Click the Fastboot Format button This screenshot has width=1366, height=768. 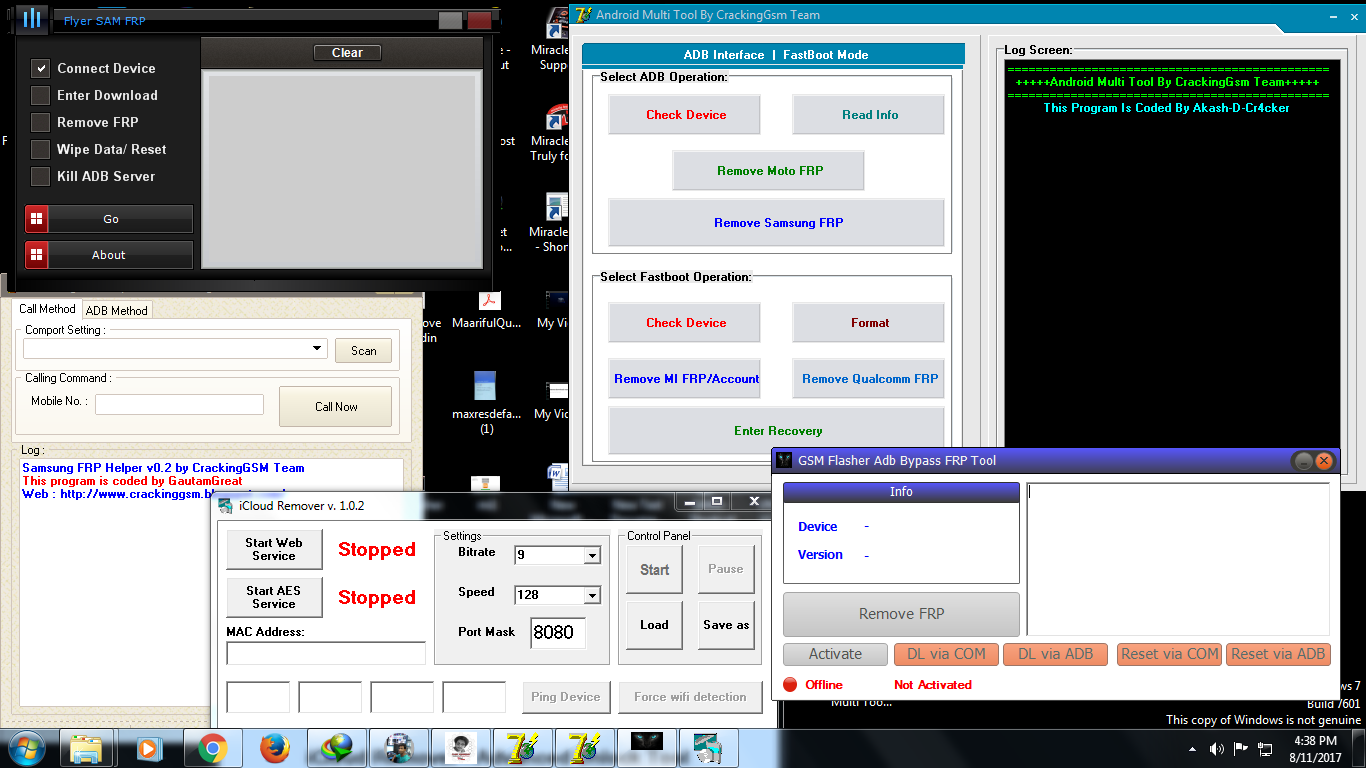tap(869, 323)
